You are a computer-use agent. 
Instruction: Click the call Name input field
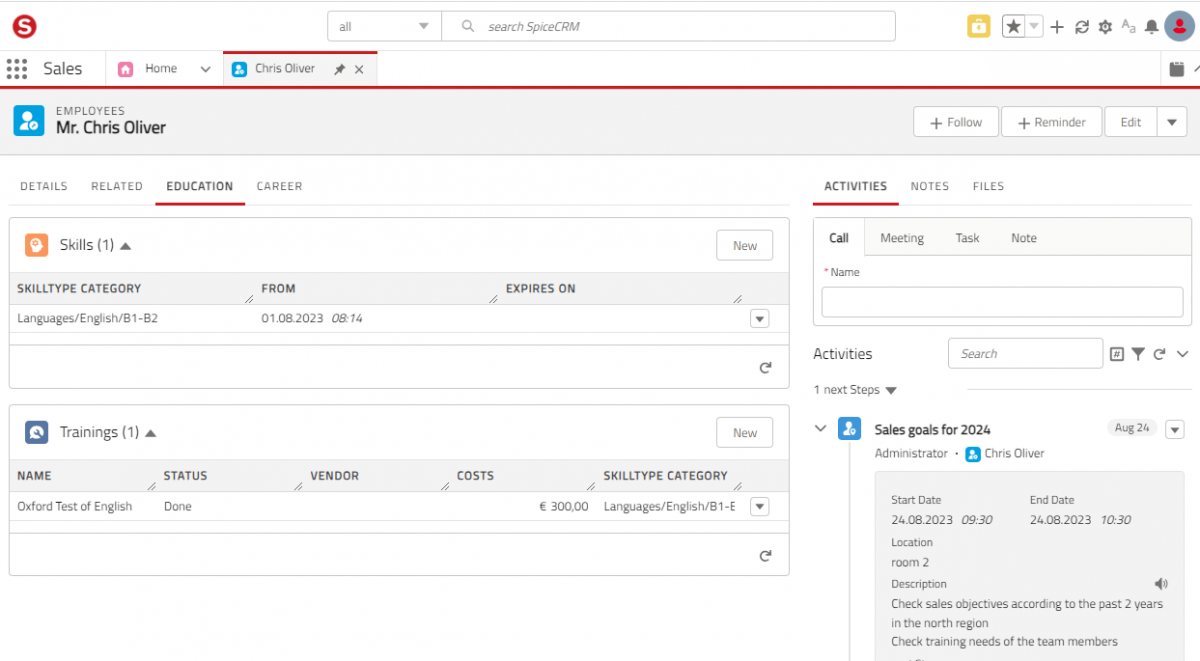pos(1002,302)
